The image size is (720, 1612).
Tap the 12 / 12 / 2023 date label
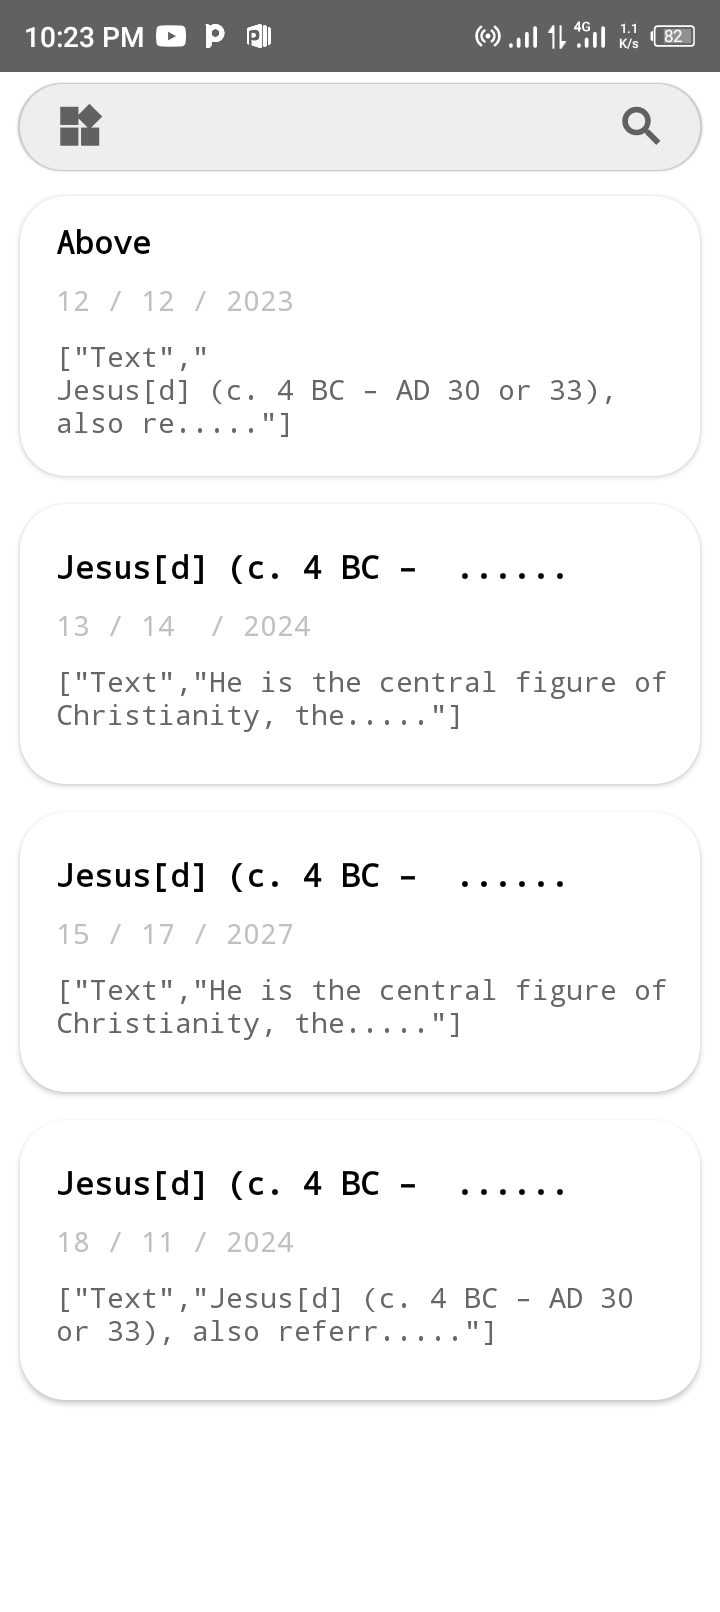175,301
